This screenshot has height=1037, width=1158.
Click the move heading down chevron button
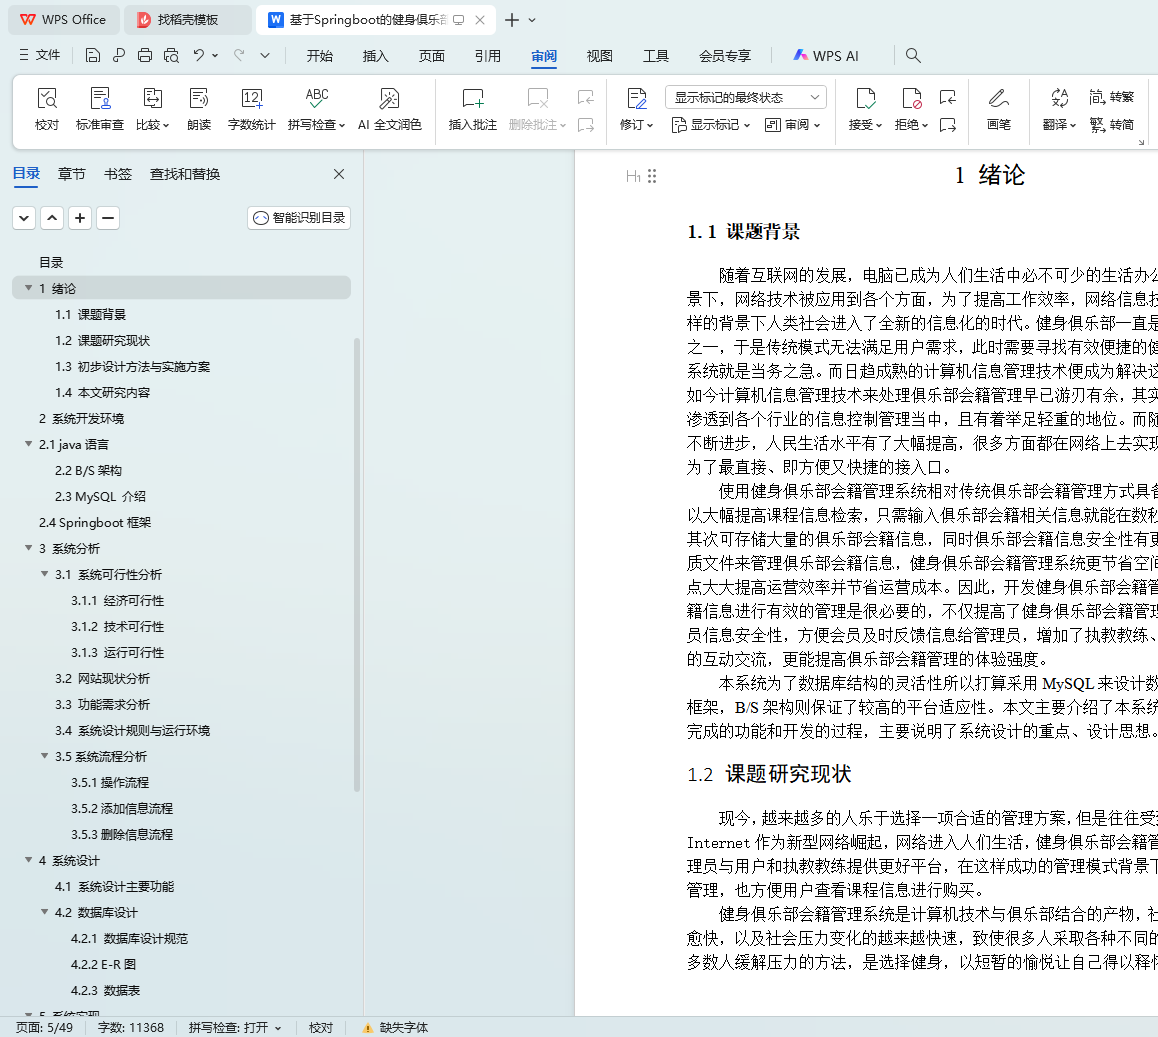24,218
